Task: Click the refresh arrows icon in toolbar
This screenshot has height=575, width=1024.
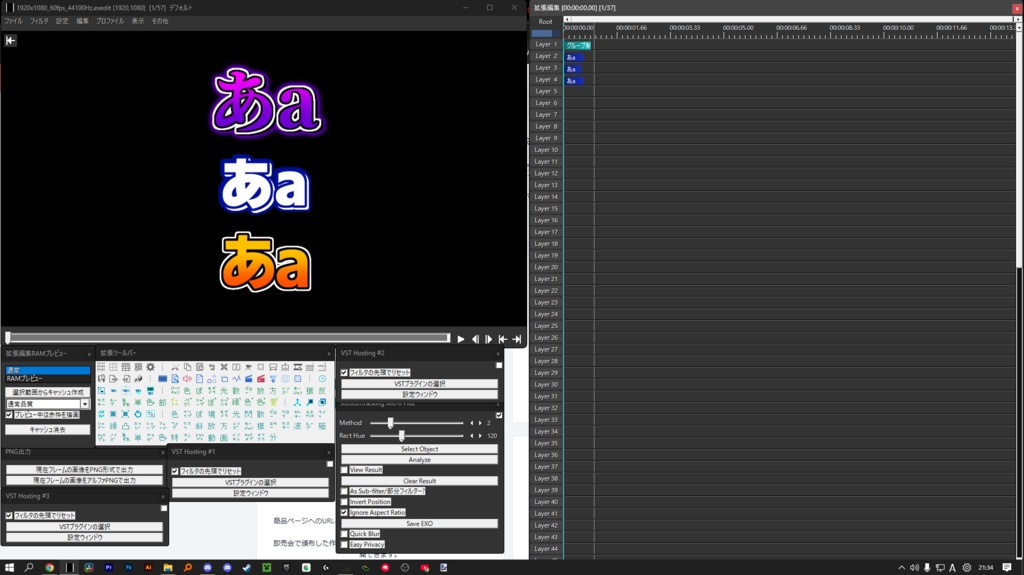Action: [x=101, y=414]
